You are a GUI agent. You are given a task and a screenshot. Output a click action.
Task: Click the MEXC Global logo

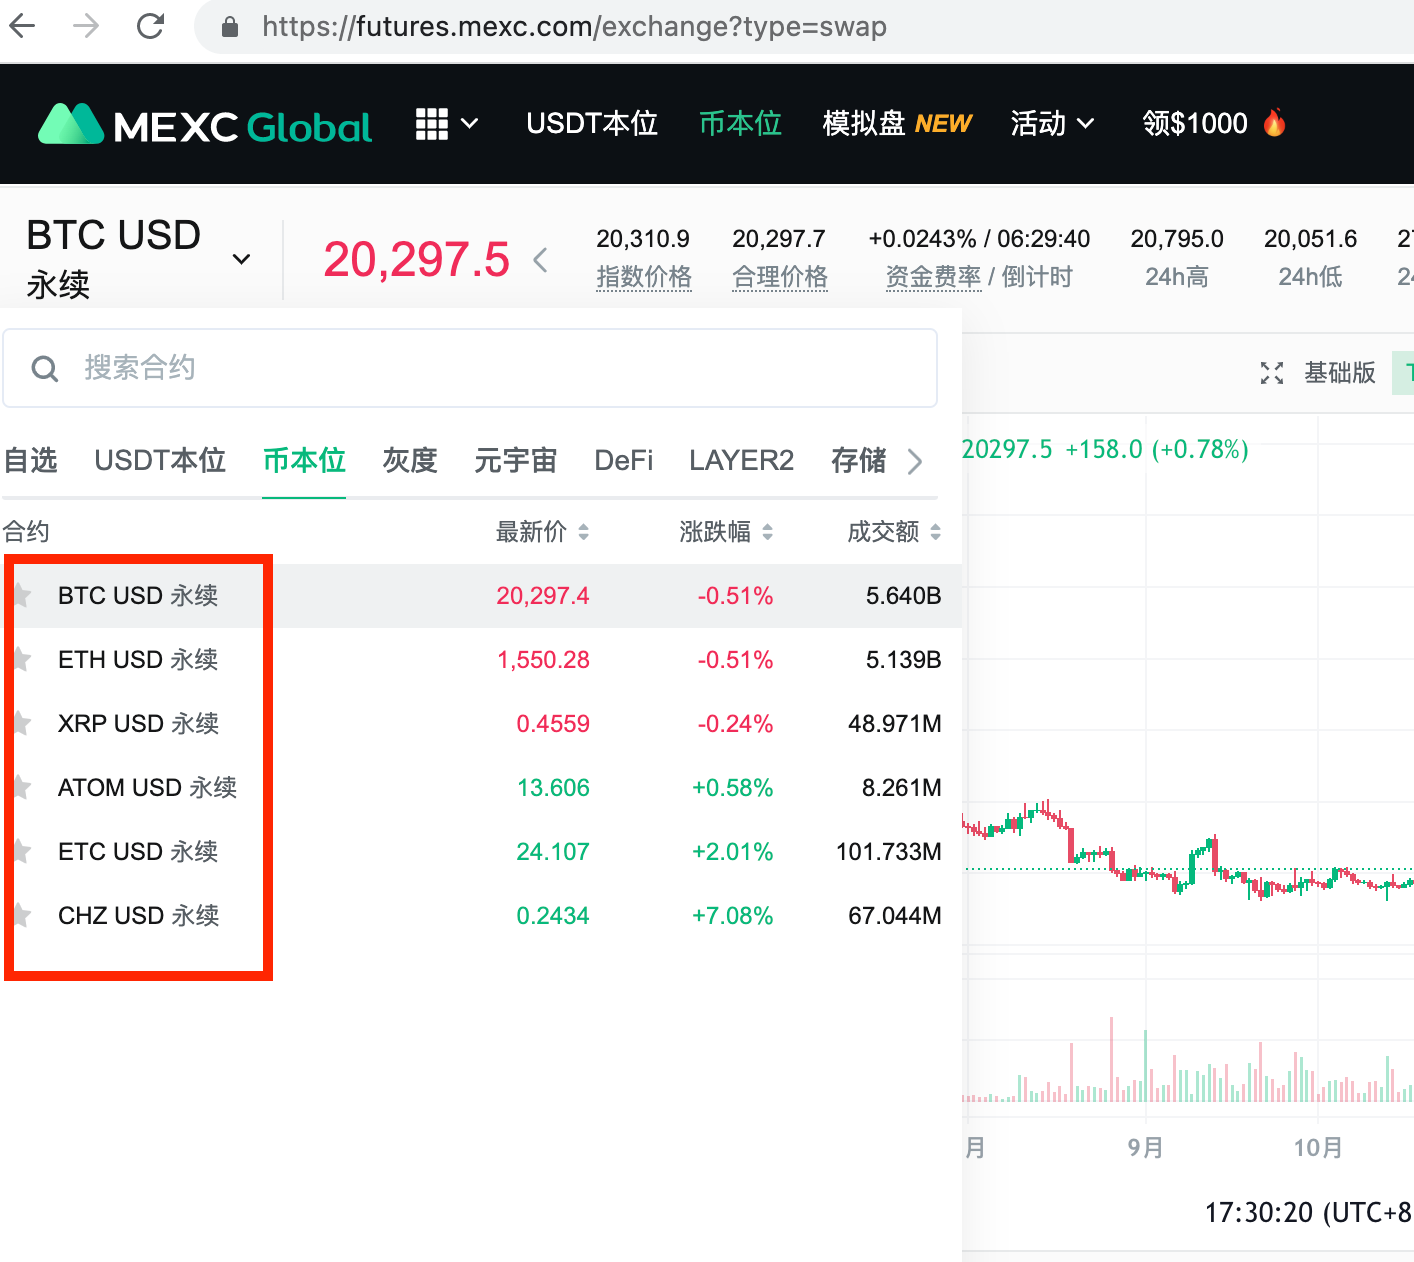tap(205, 125)
